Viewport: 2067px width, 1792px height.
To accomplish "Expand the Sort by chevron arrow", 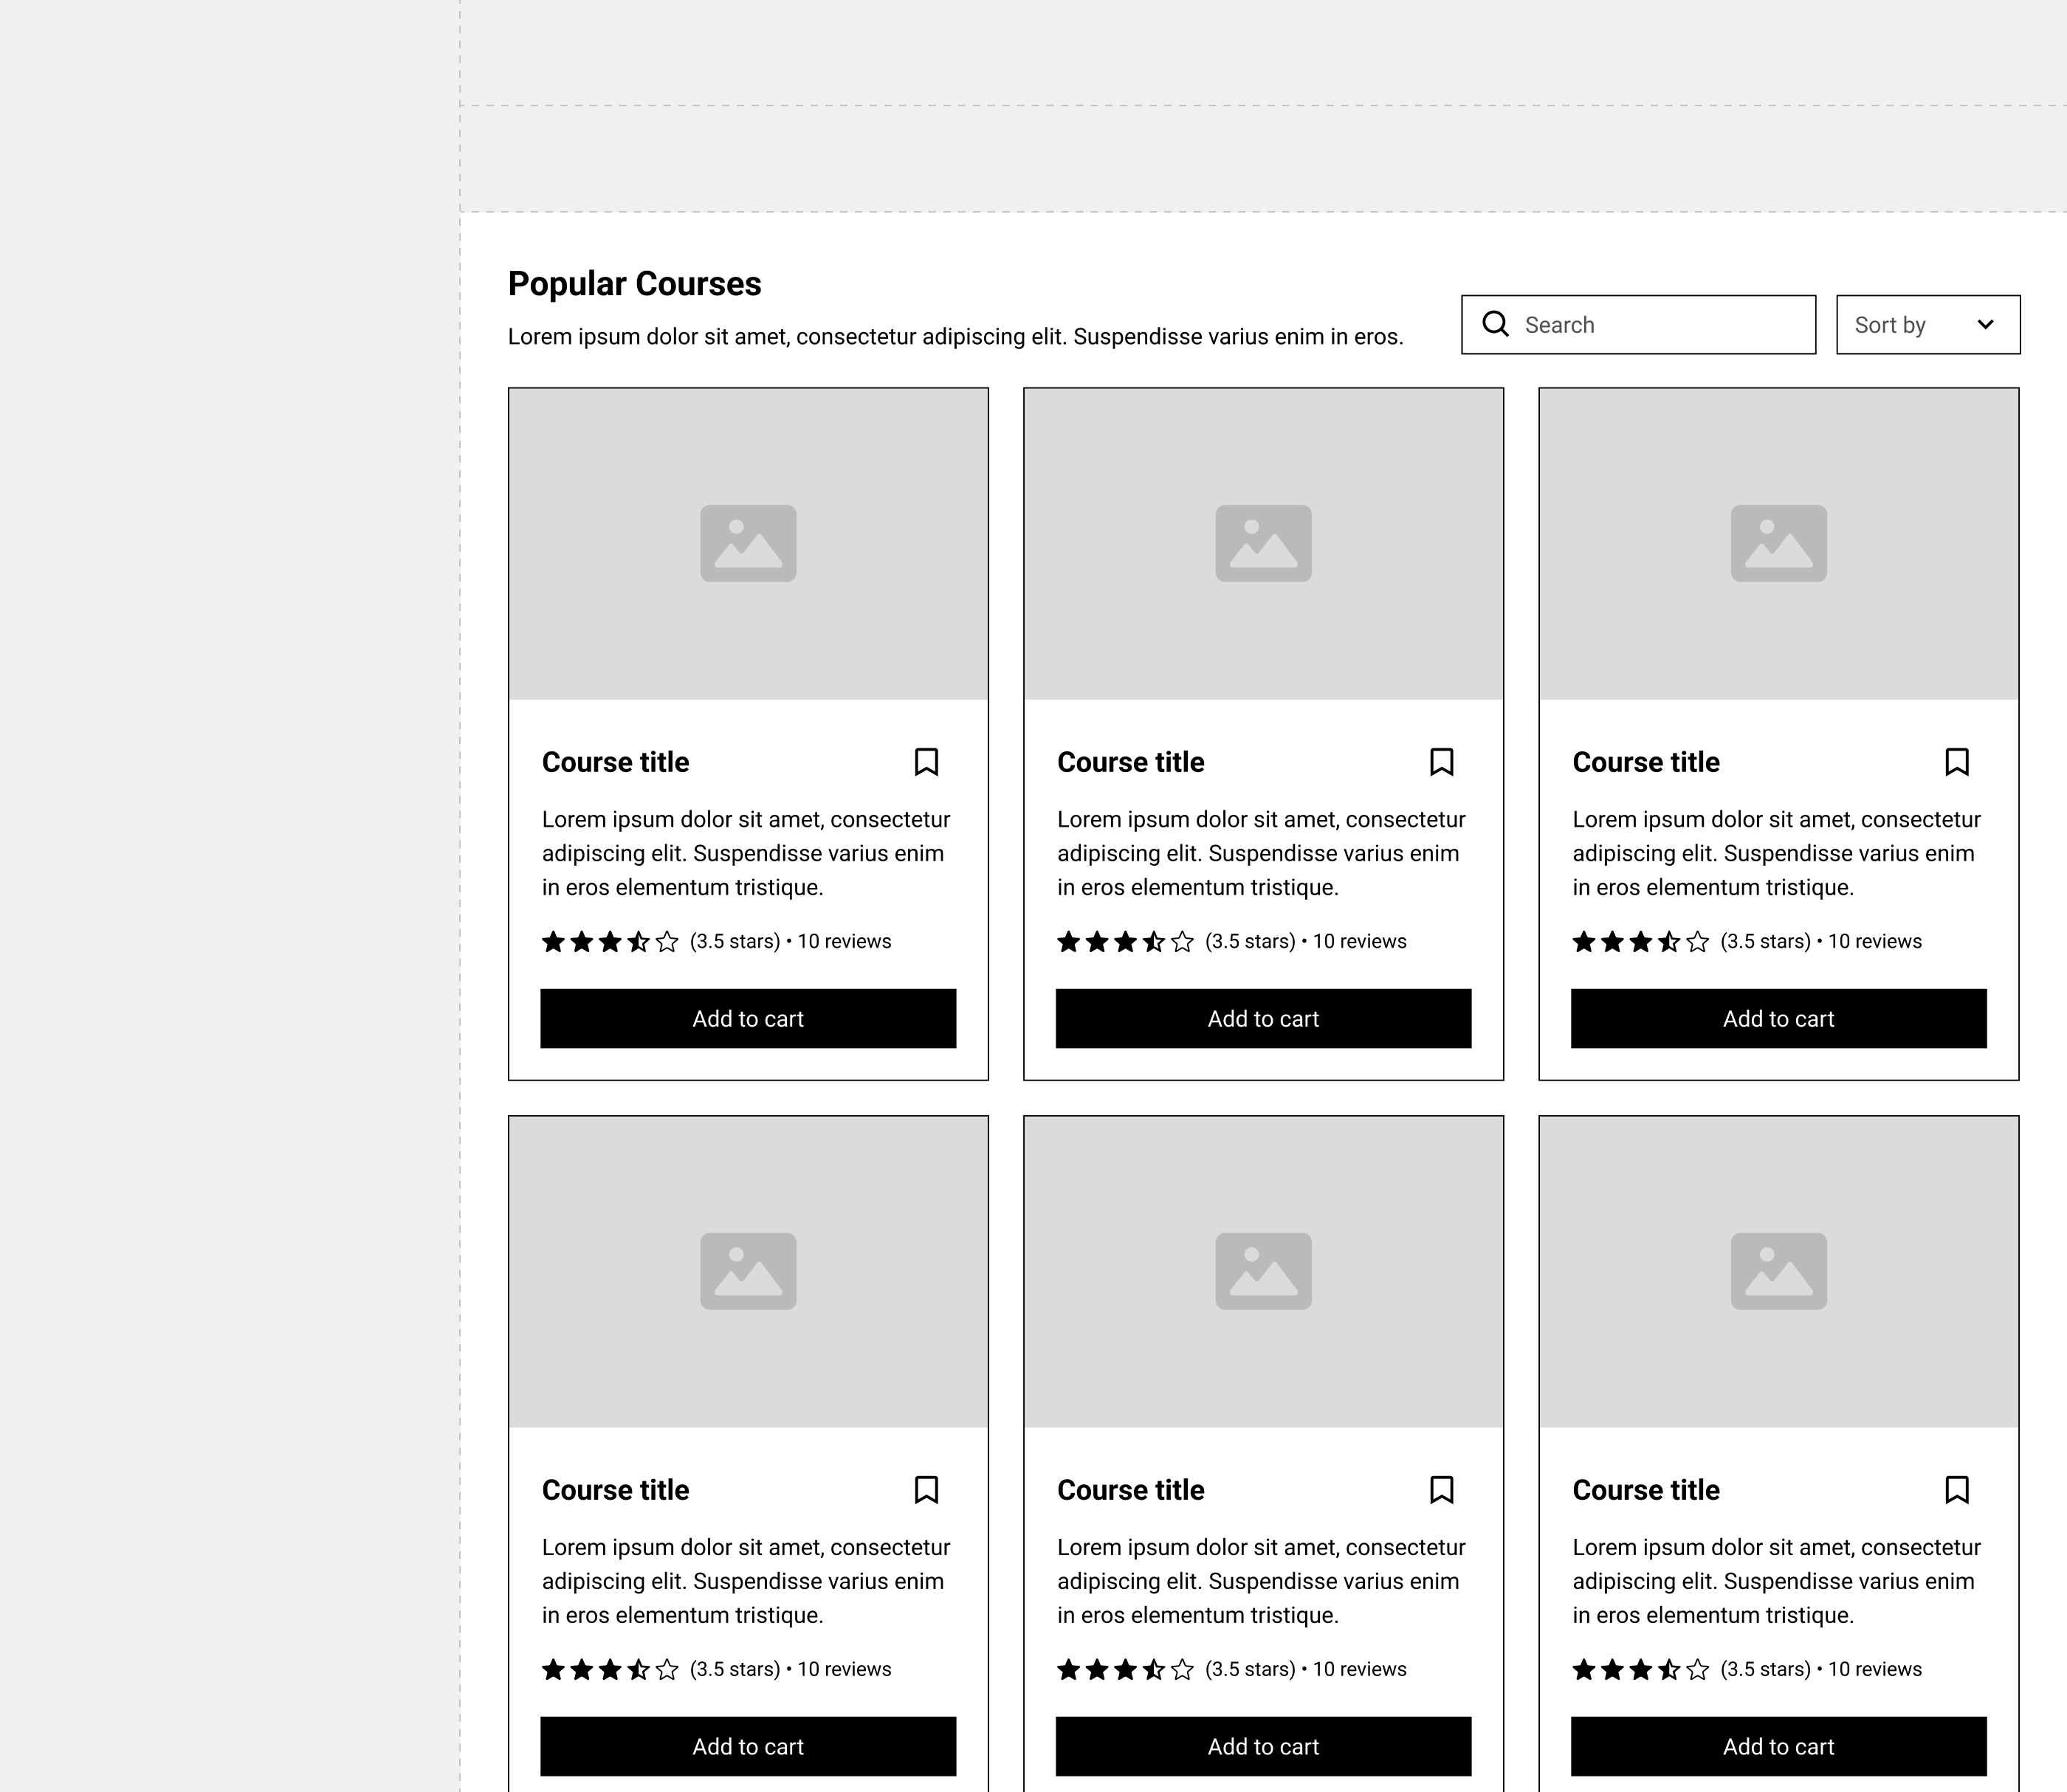I will [x=1986, y=324].
